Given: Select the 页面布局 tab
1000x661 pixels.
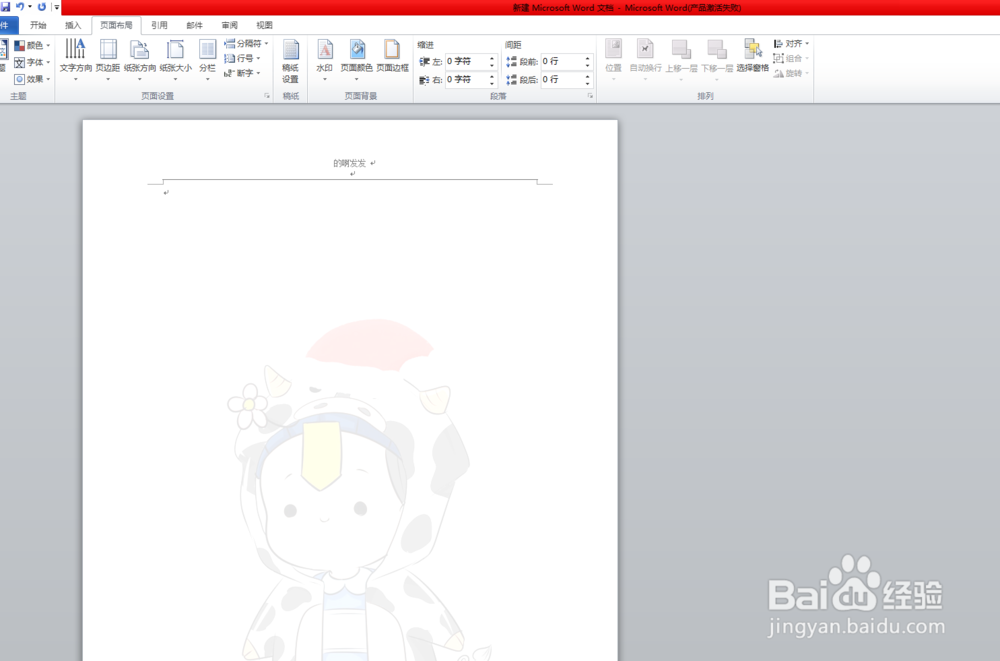Looking at the screenshot, I should click(116, 25).
